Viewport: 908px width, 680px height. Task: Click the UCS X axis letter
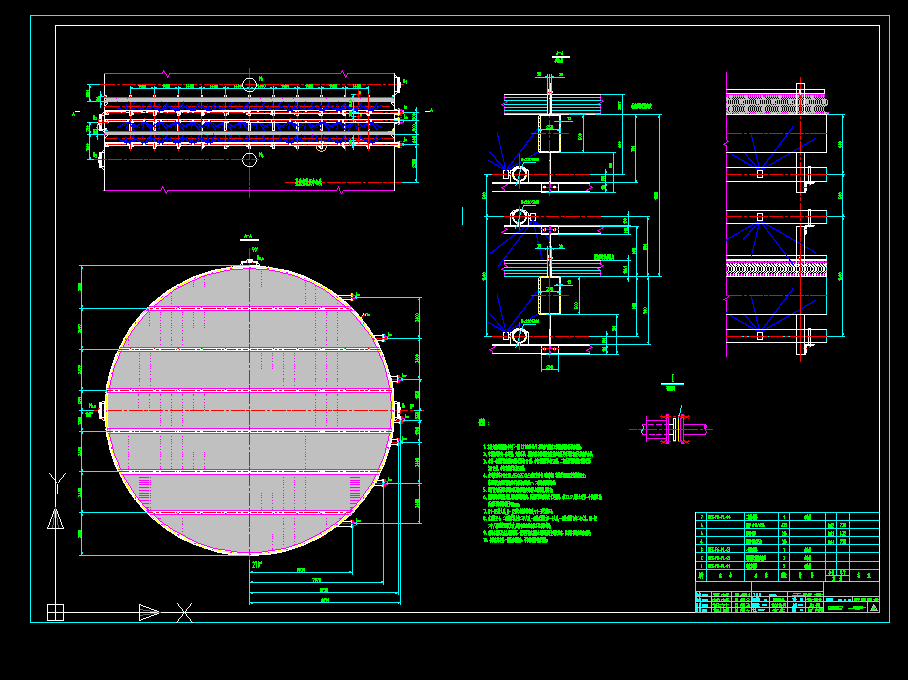(184, 613)
